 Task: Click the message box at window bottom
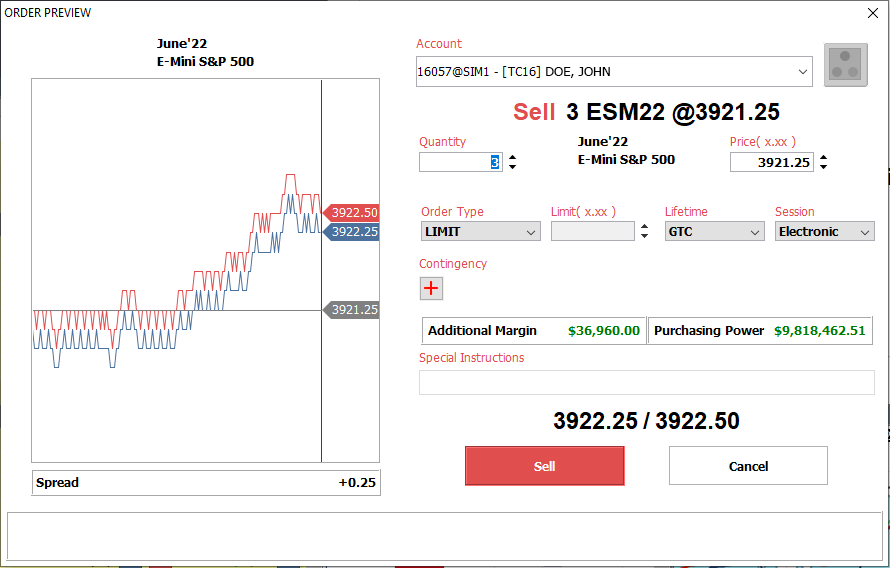444,536
